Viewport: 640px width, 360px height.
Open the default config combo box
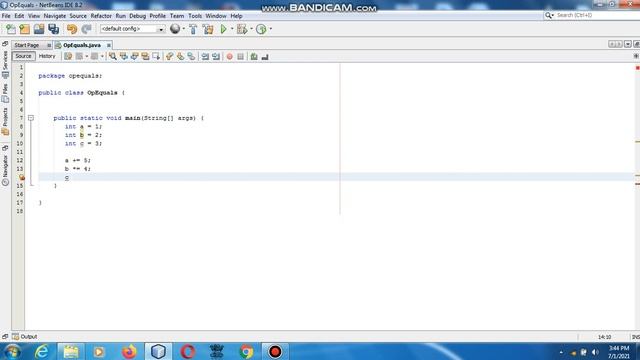[132, 29]
